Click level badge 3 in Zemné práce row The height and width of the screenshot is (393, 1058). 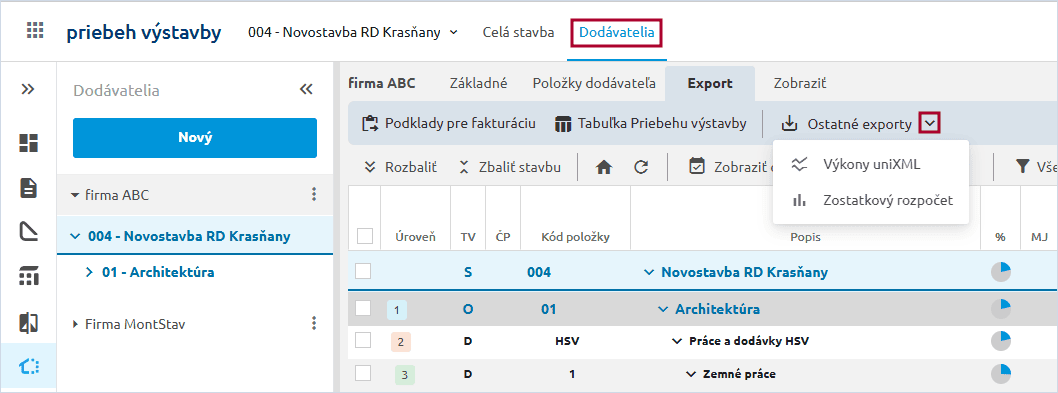pyautogui.click(x=405, y=375)
